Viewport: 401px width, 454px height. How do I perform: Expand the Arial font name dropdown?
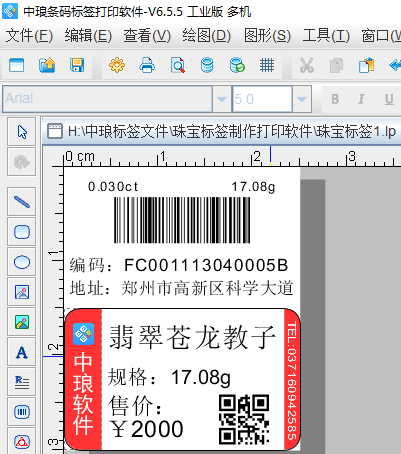pos(222,99)
